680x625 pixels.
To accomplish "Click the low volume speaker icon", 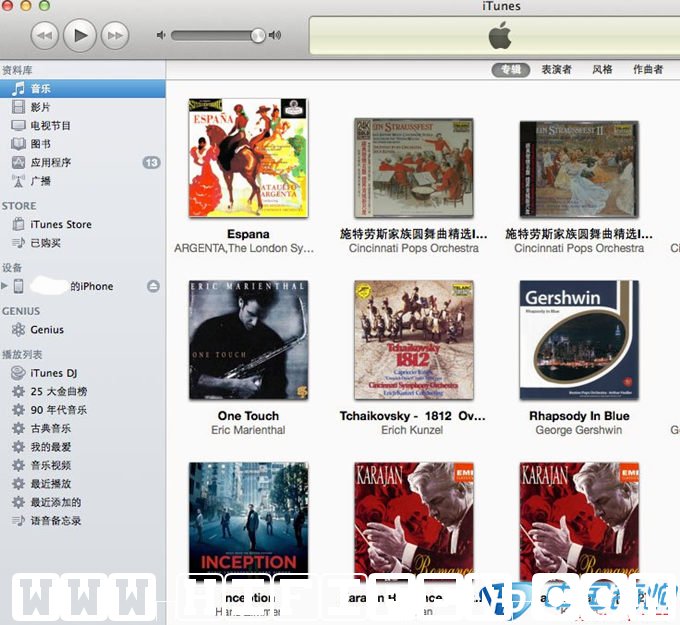I will pos(161,35).
